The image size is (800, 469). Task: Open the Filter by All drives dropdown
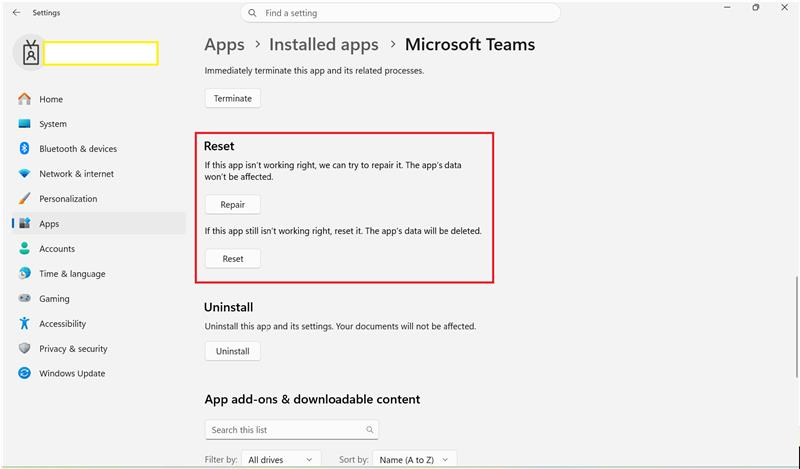[281, 459]
